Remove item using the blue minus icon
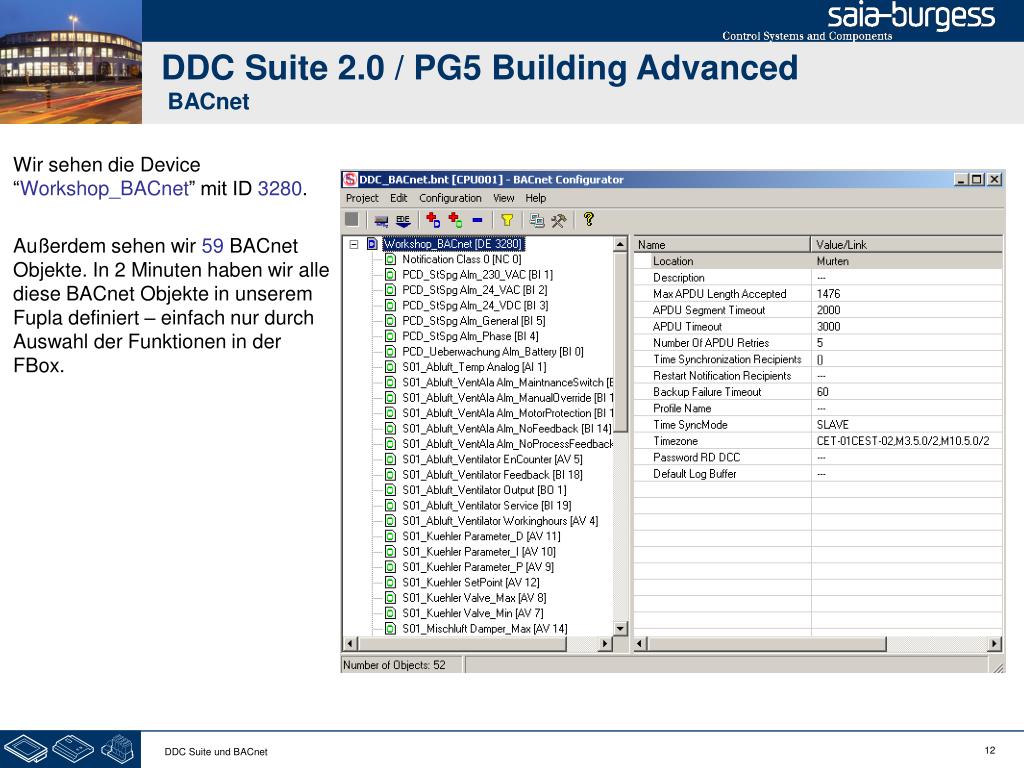This screenshot has width=1024, height=768. tap(477, 220)
